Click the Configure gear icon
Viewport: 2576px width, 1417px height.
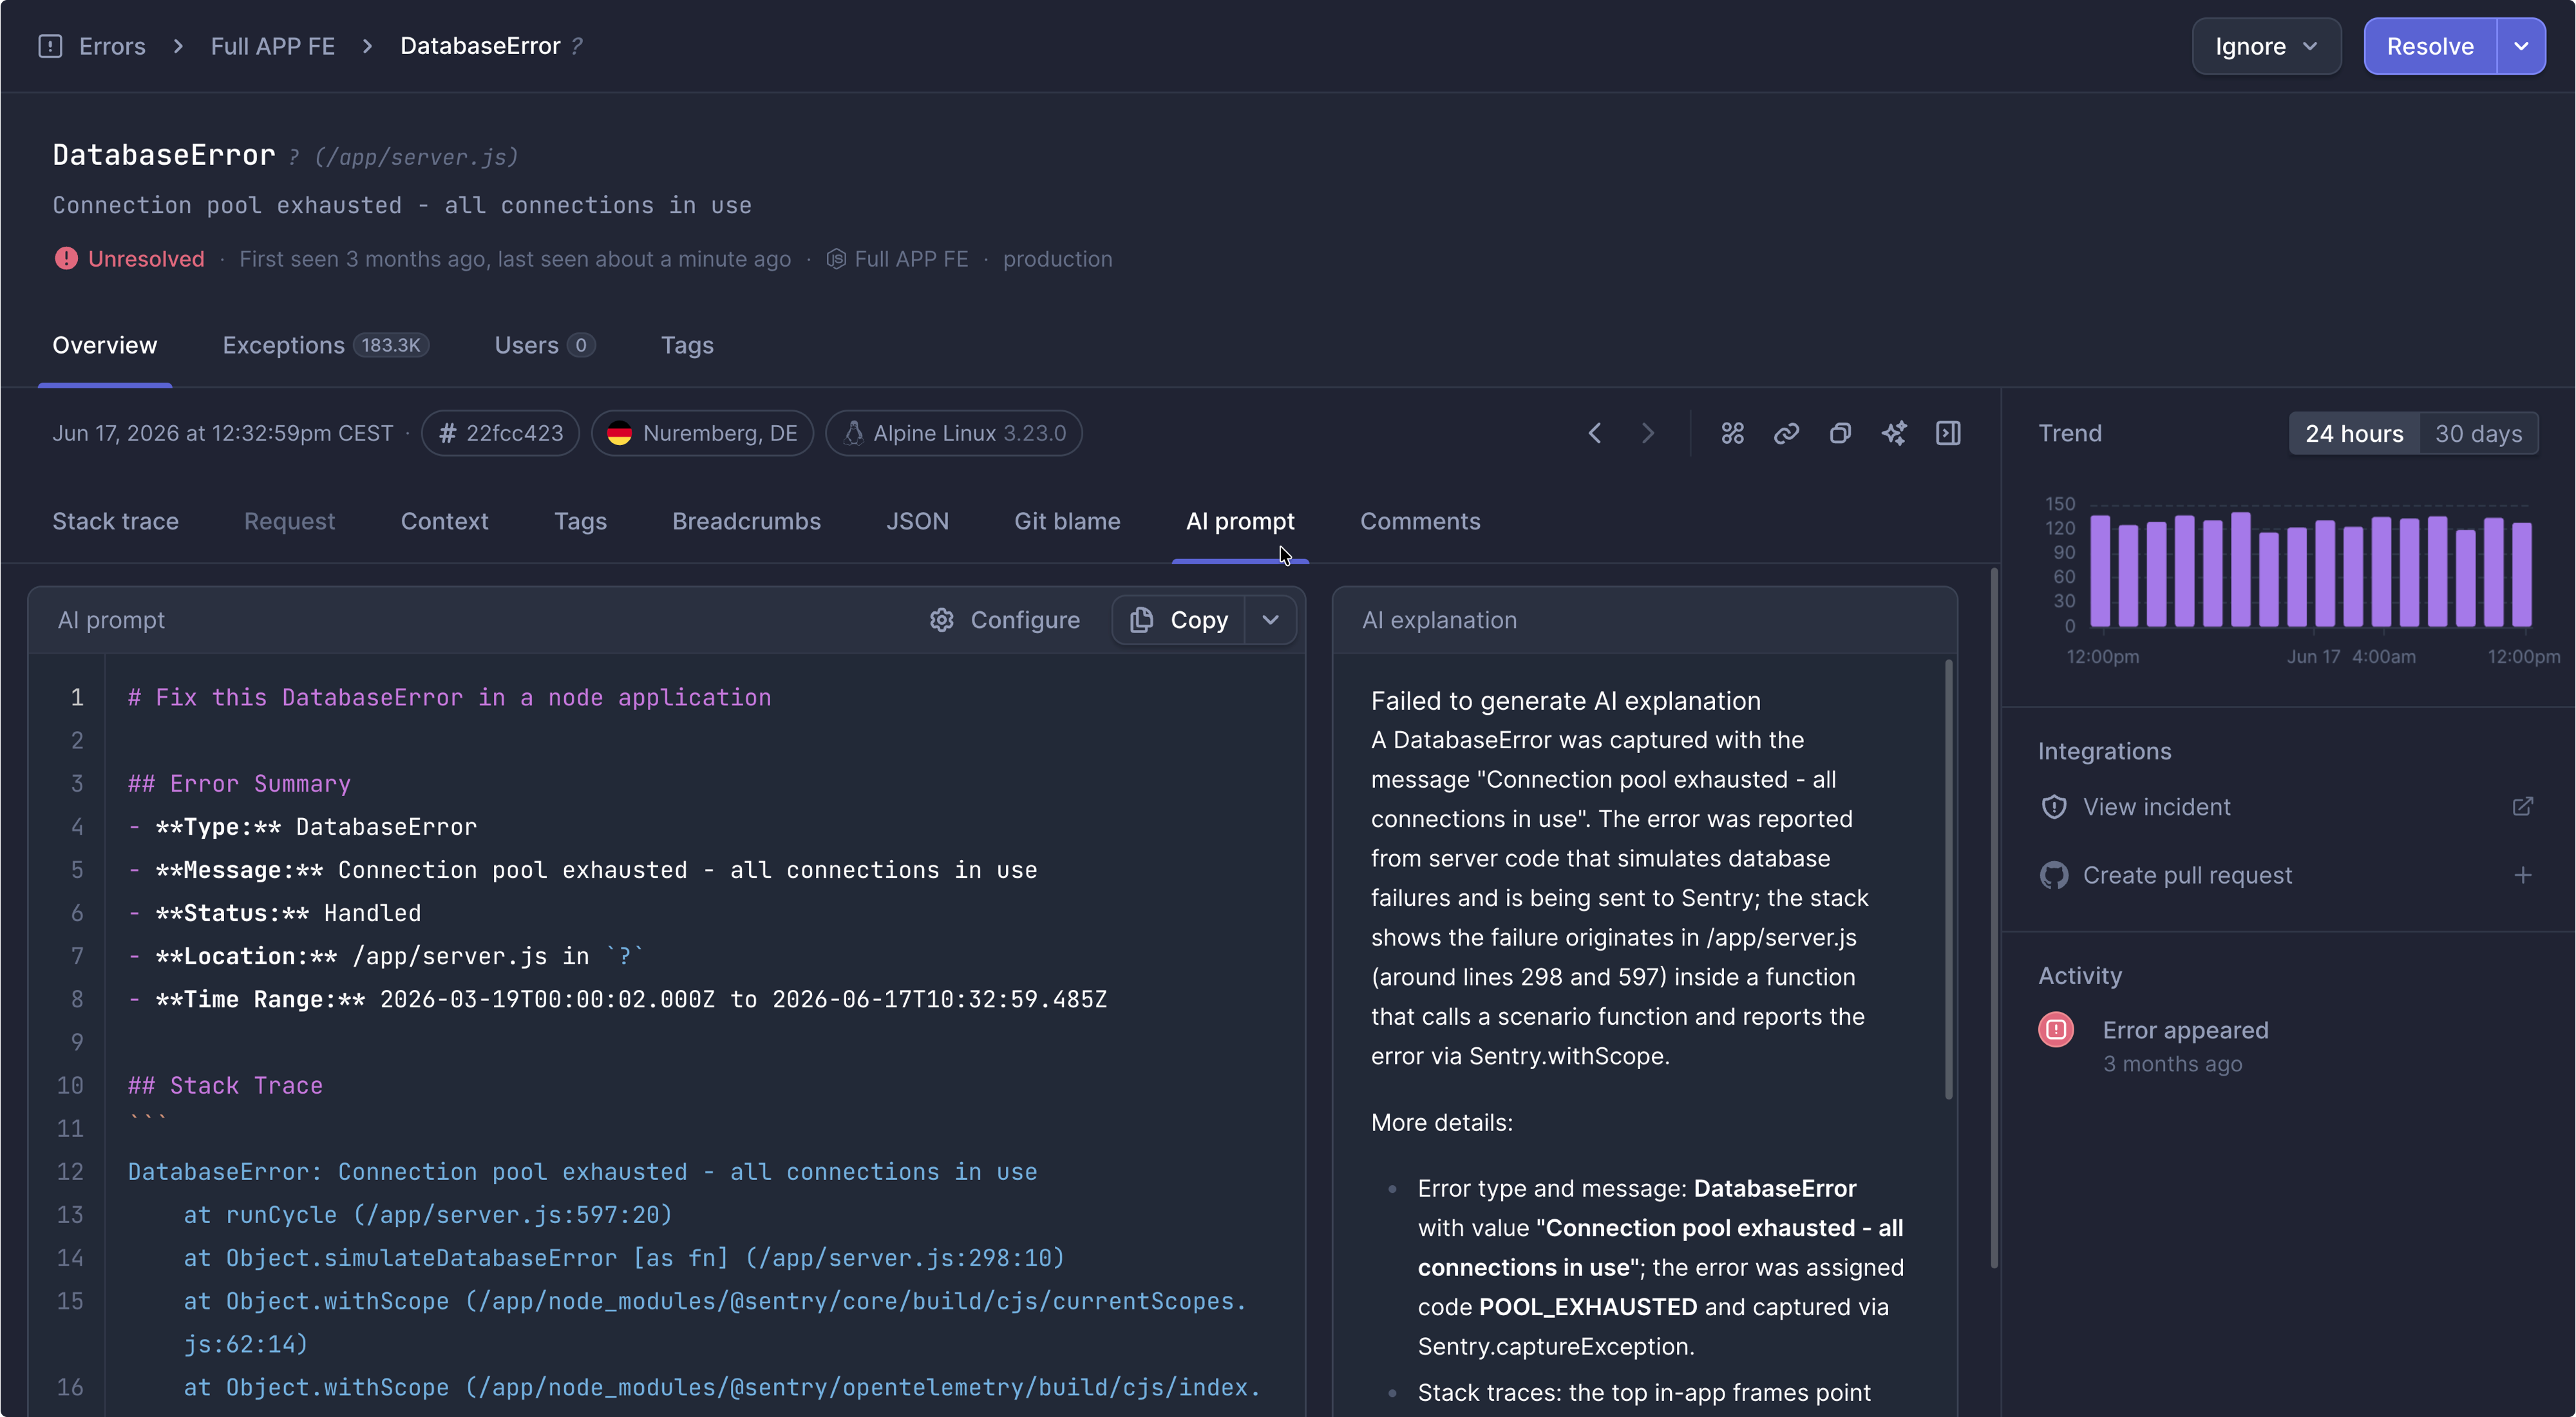pyautogui.click(x=941, y=620)
